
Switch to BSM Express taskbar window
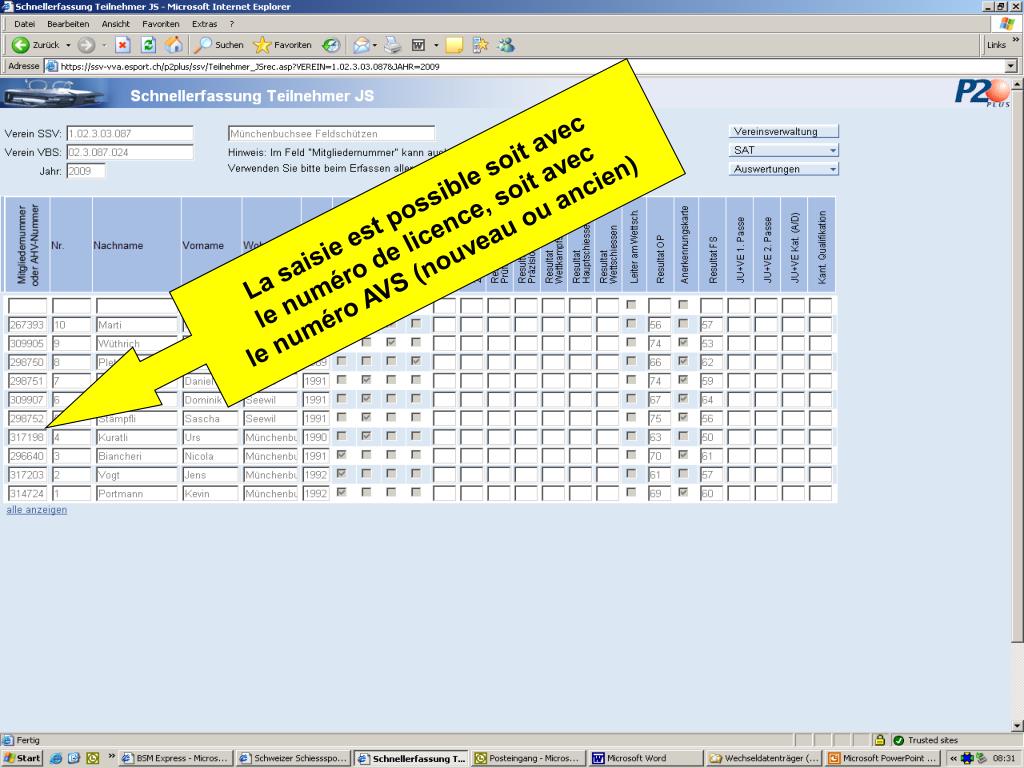[175, 758]
